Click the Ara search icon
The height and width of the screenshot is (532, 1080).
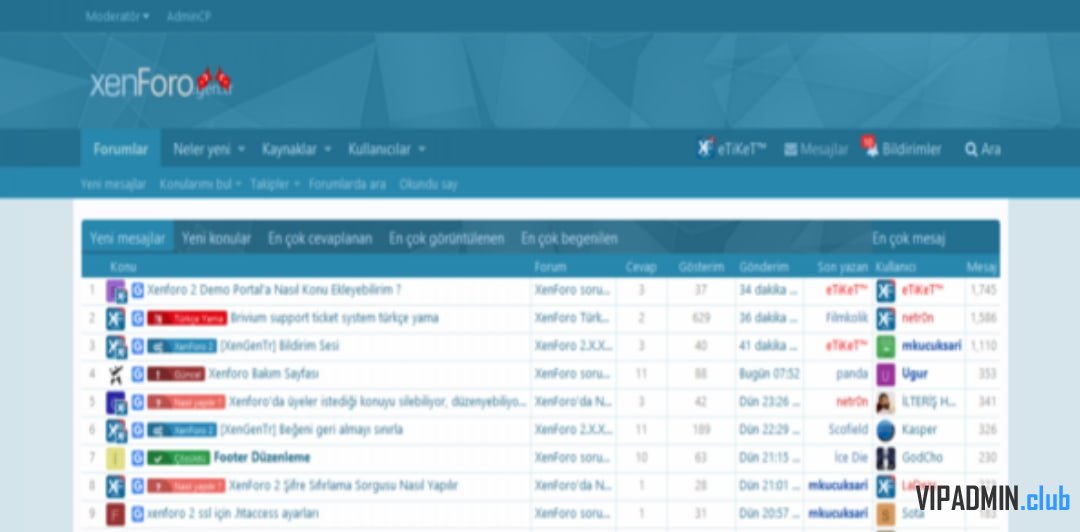983,149
